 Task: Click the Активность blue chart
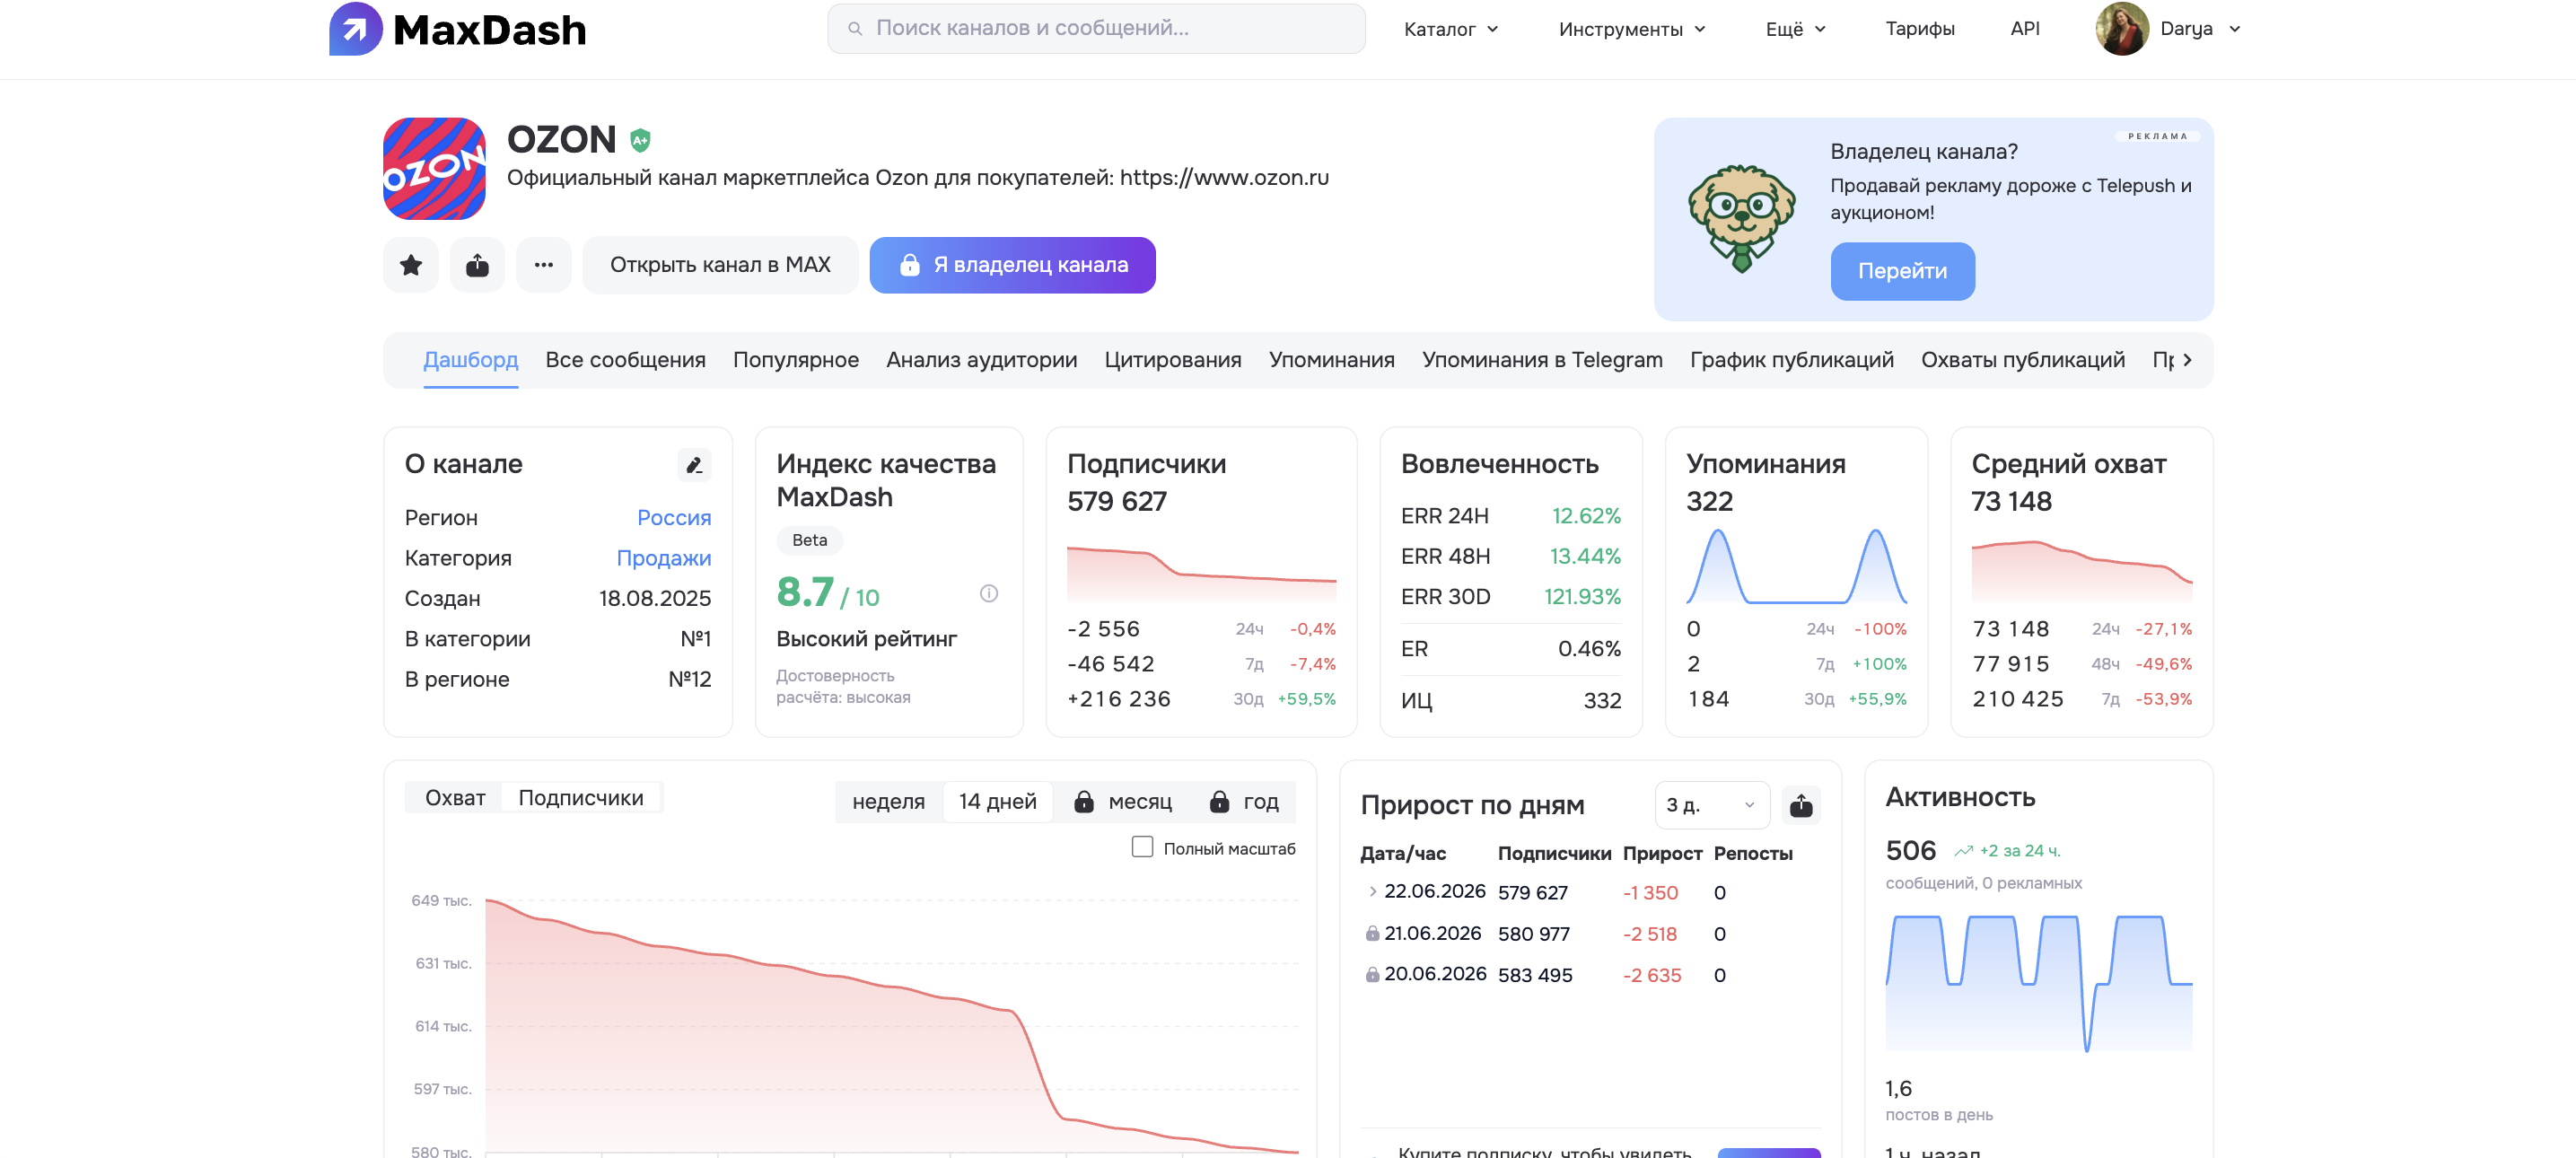[2038, 983]
